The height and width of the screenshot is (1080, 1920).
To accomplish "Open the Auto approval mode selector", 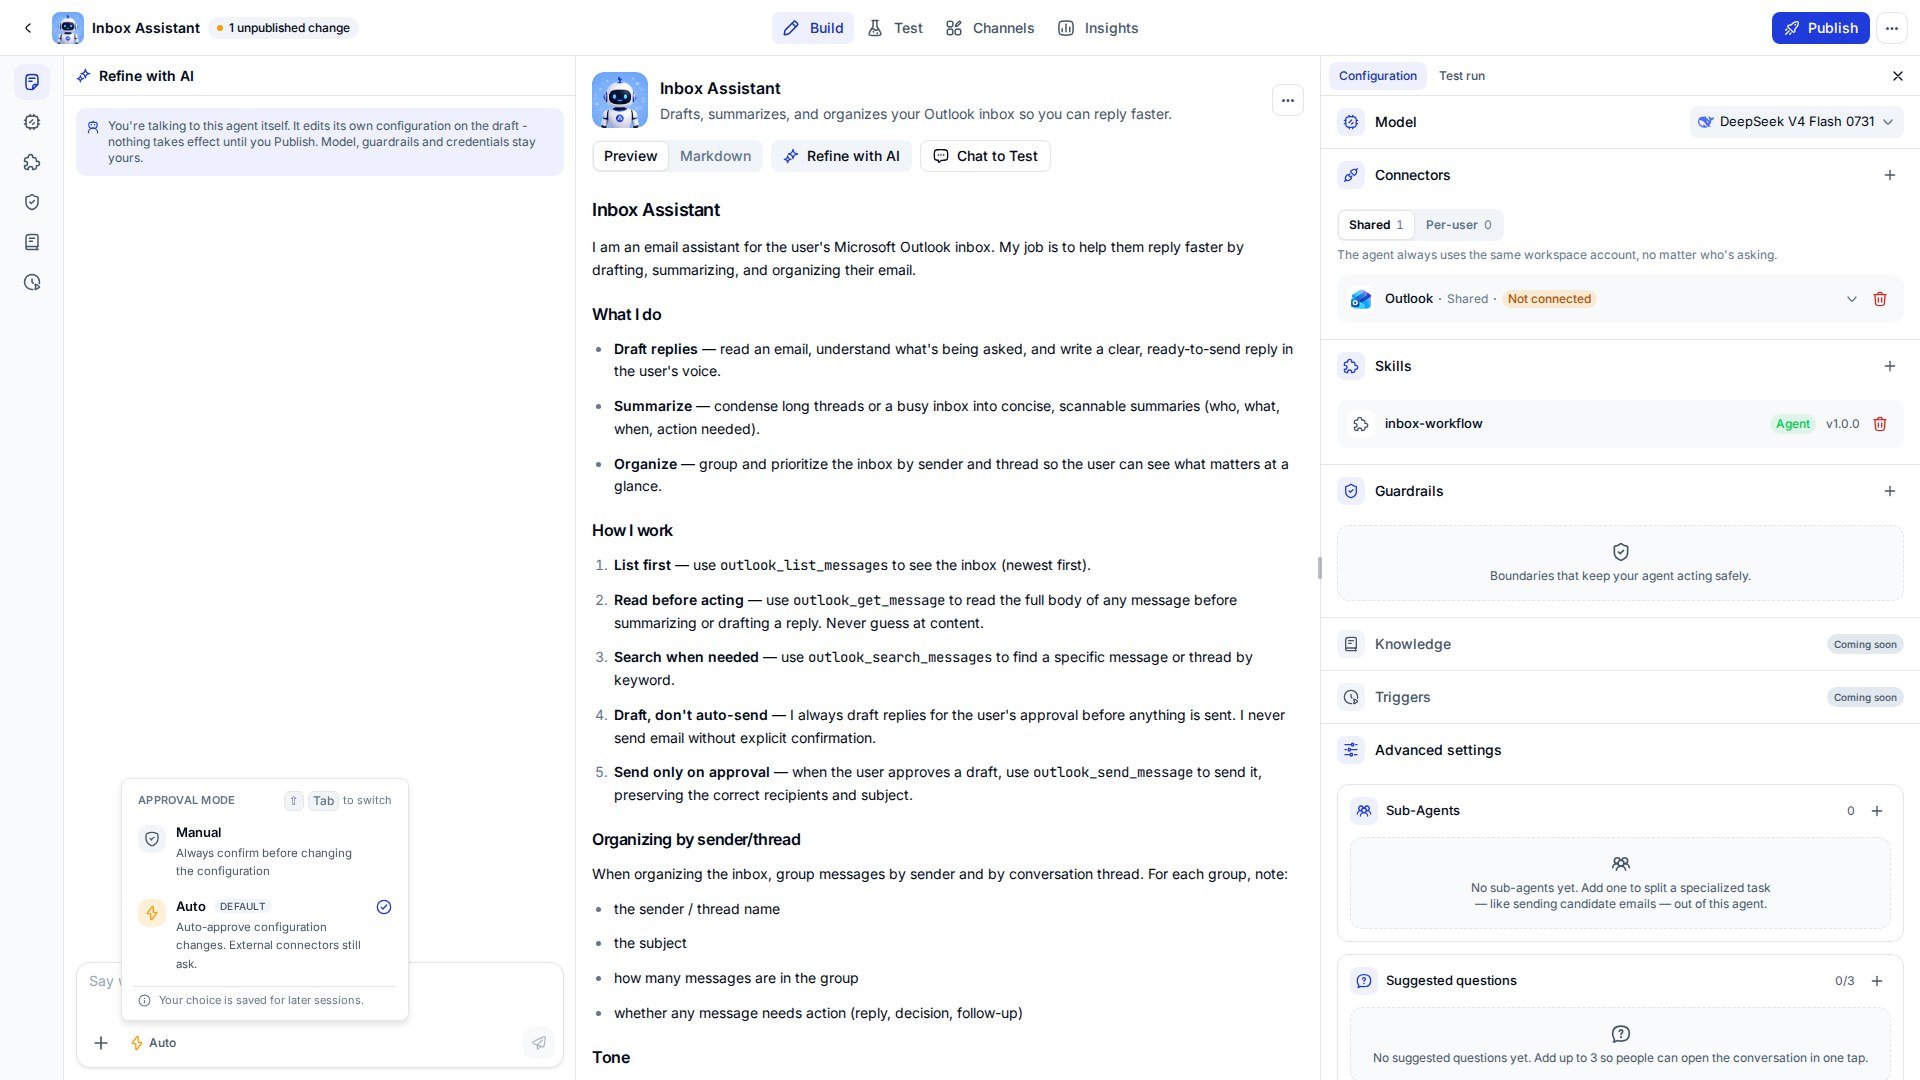I will (153, 1043).
